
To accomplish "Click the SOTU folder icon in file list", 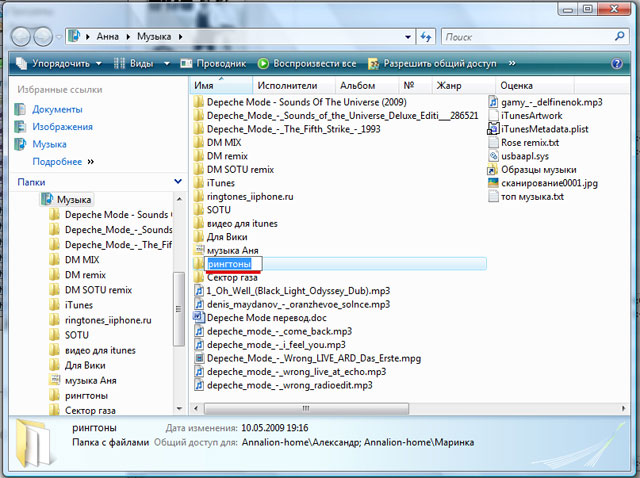I will click(198, 210).
